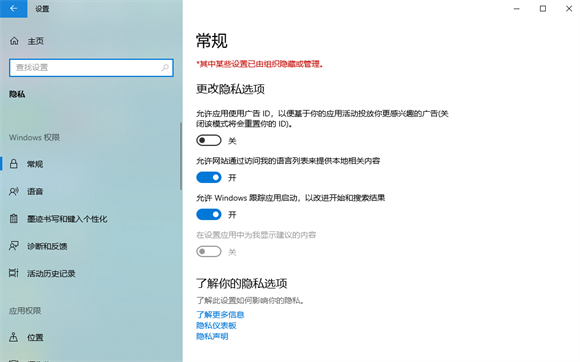This screenshot has height=362, width=580.
Task: Click the feedback icon beside 诊断和反馈
Action: click(x=14, y=246)
